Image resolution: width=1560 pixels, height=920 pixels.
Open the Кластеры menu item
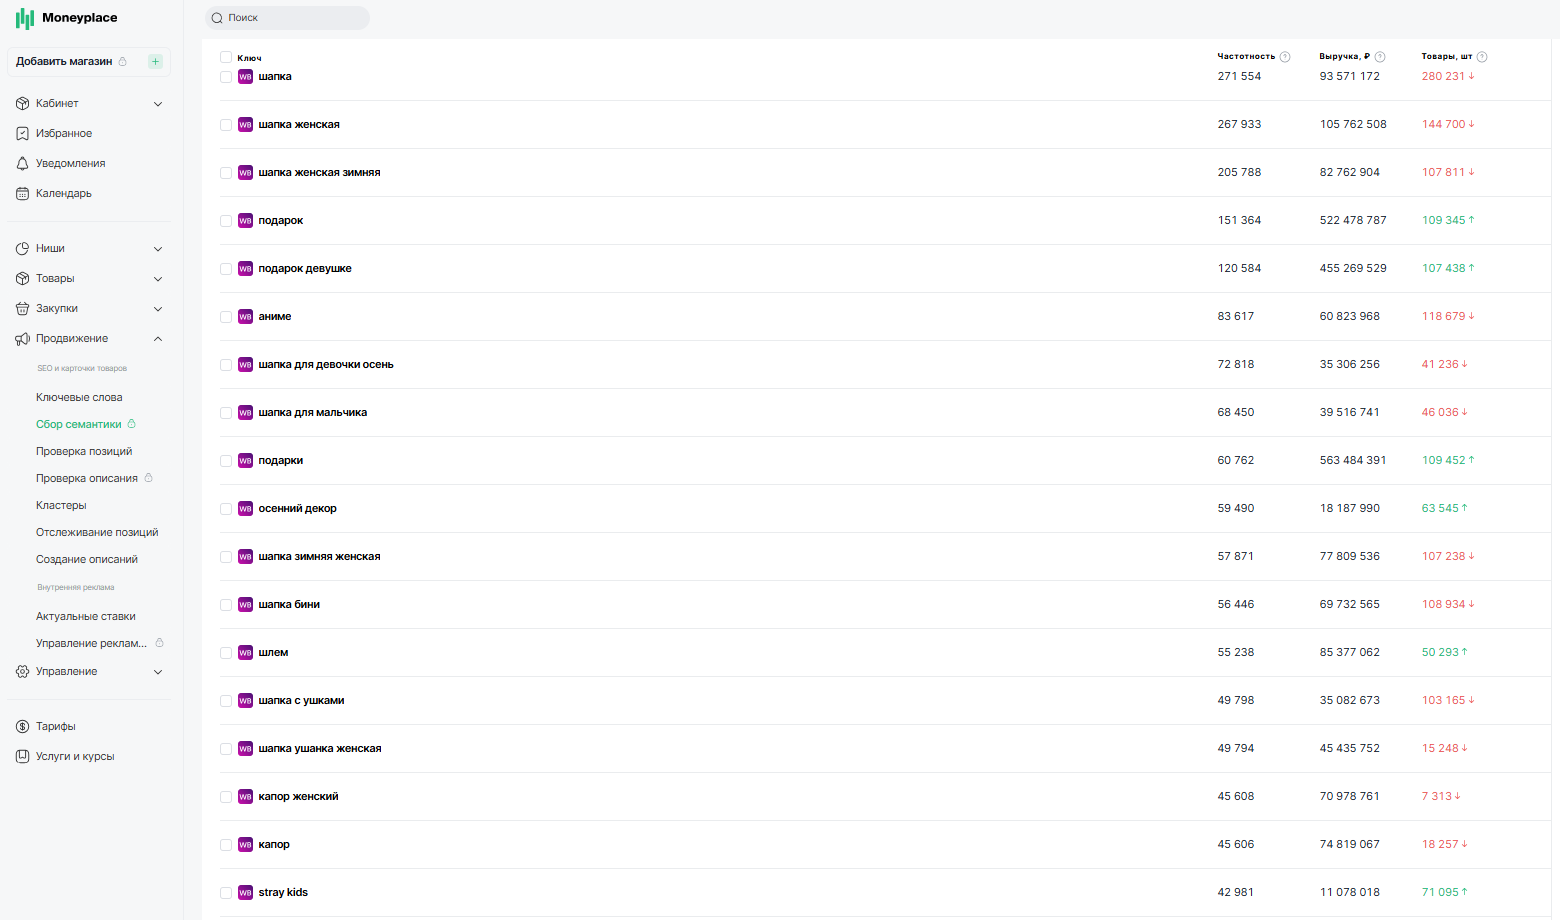pos(61,505)
